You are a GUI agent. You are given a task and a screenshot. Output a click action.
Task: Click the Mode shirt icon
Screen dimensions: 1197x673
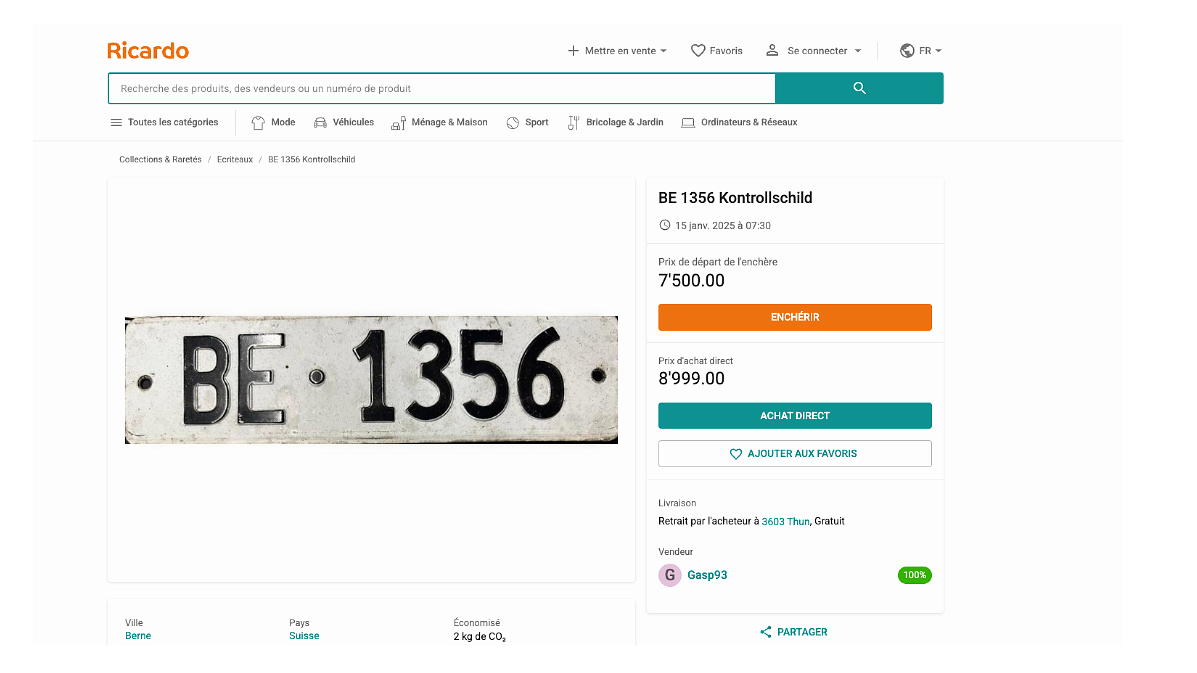coord(258,123)
